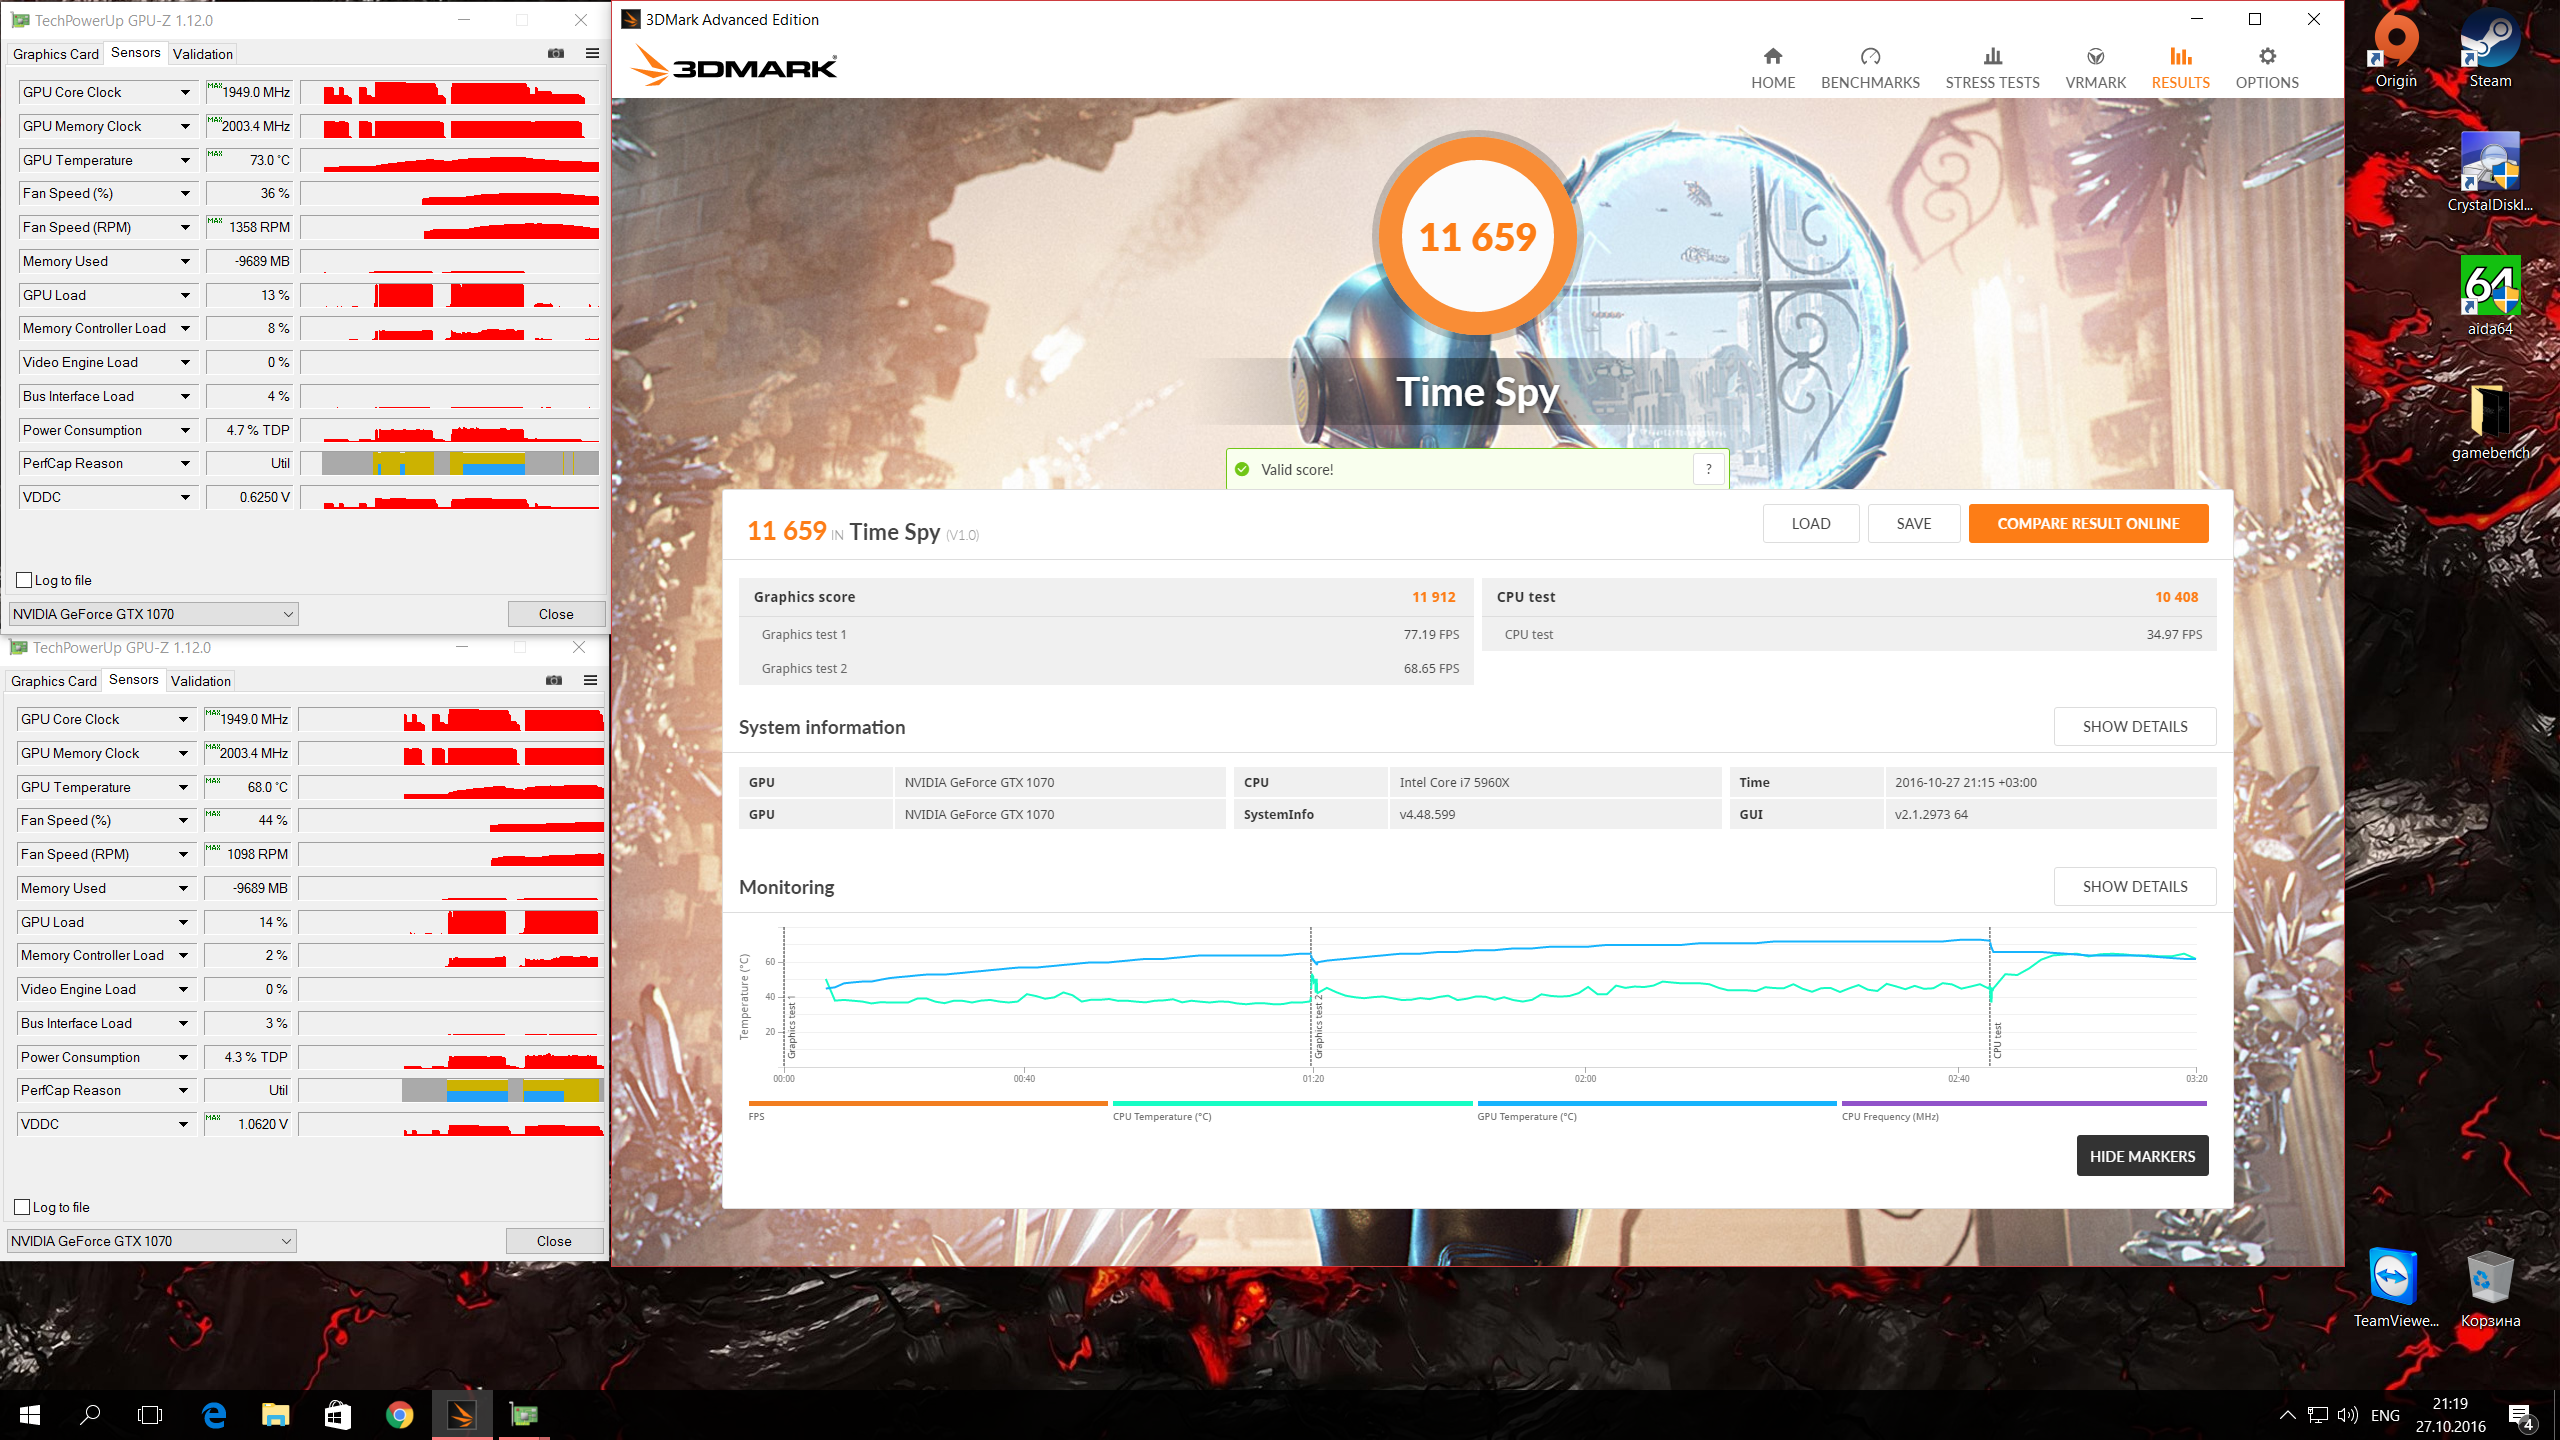Show details for System information
The image size is (2560, 1440).
tap(2134, 727)
